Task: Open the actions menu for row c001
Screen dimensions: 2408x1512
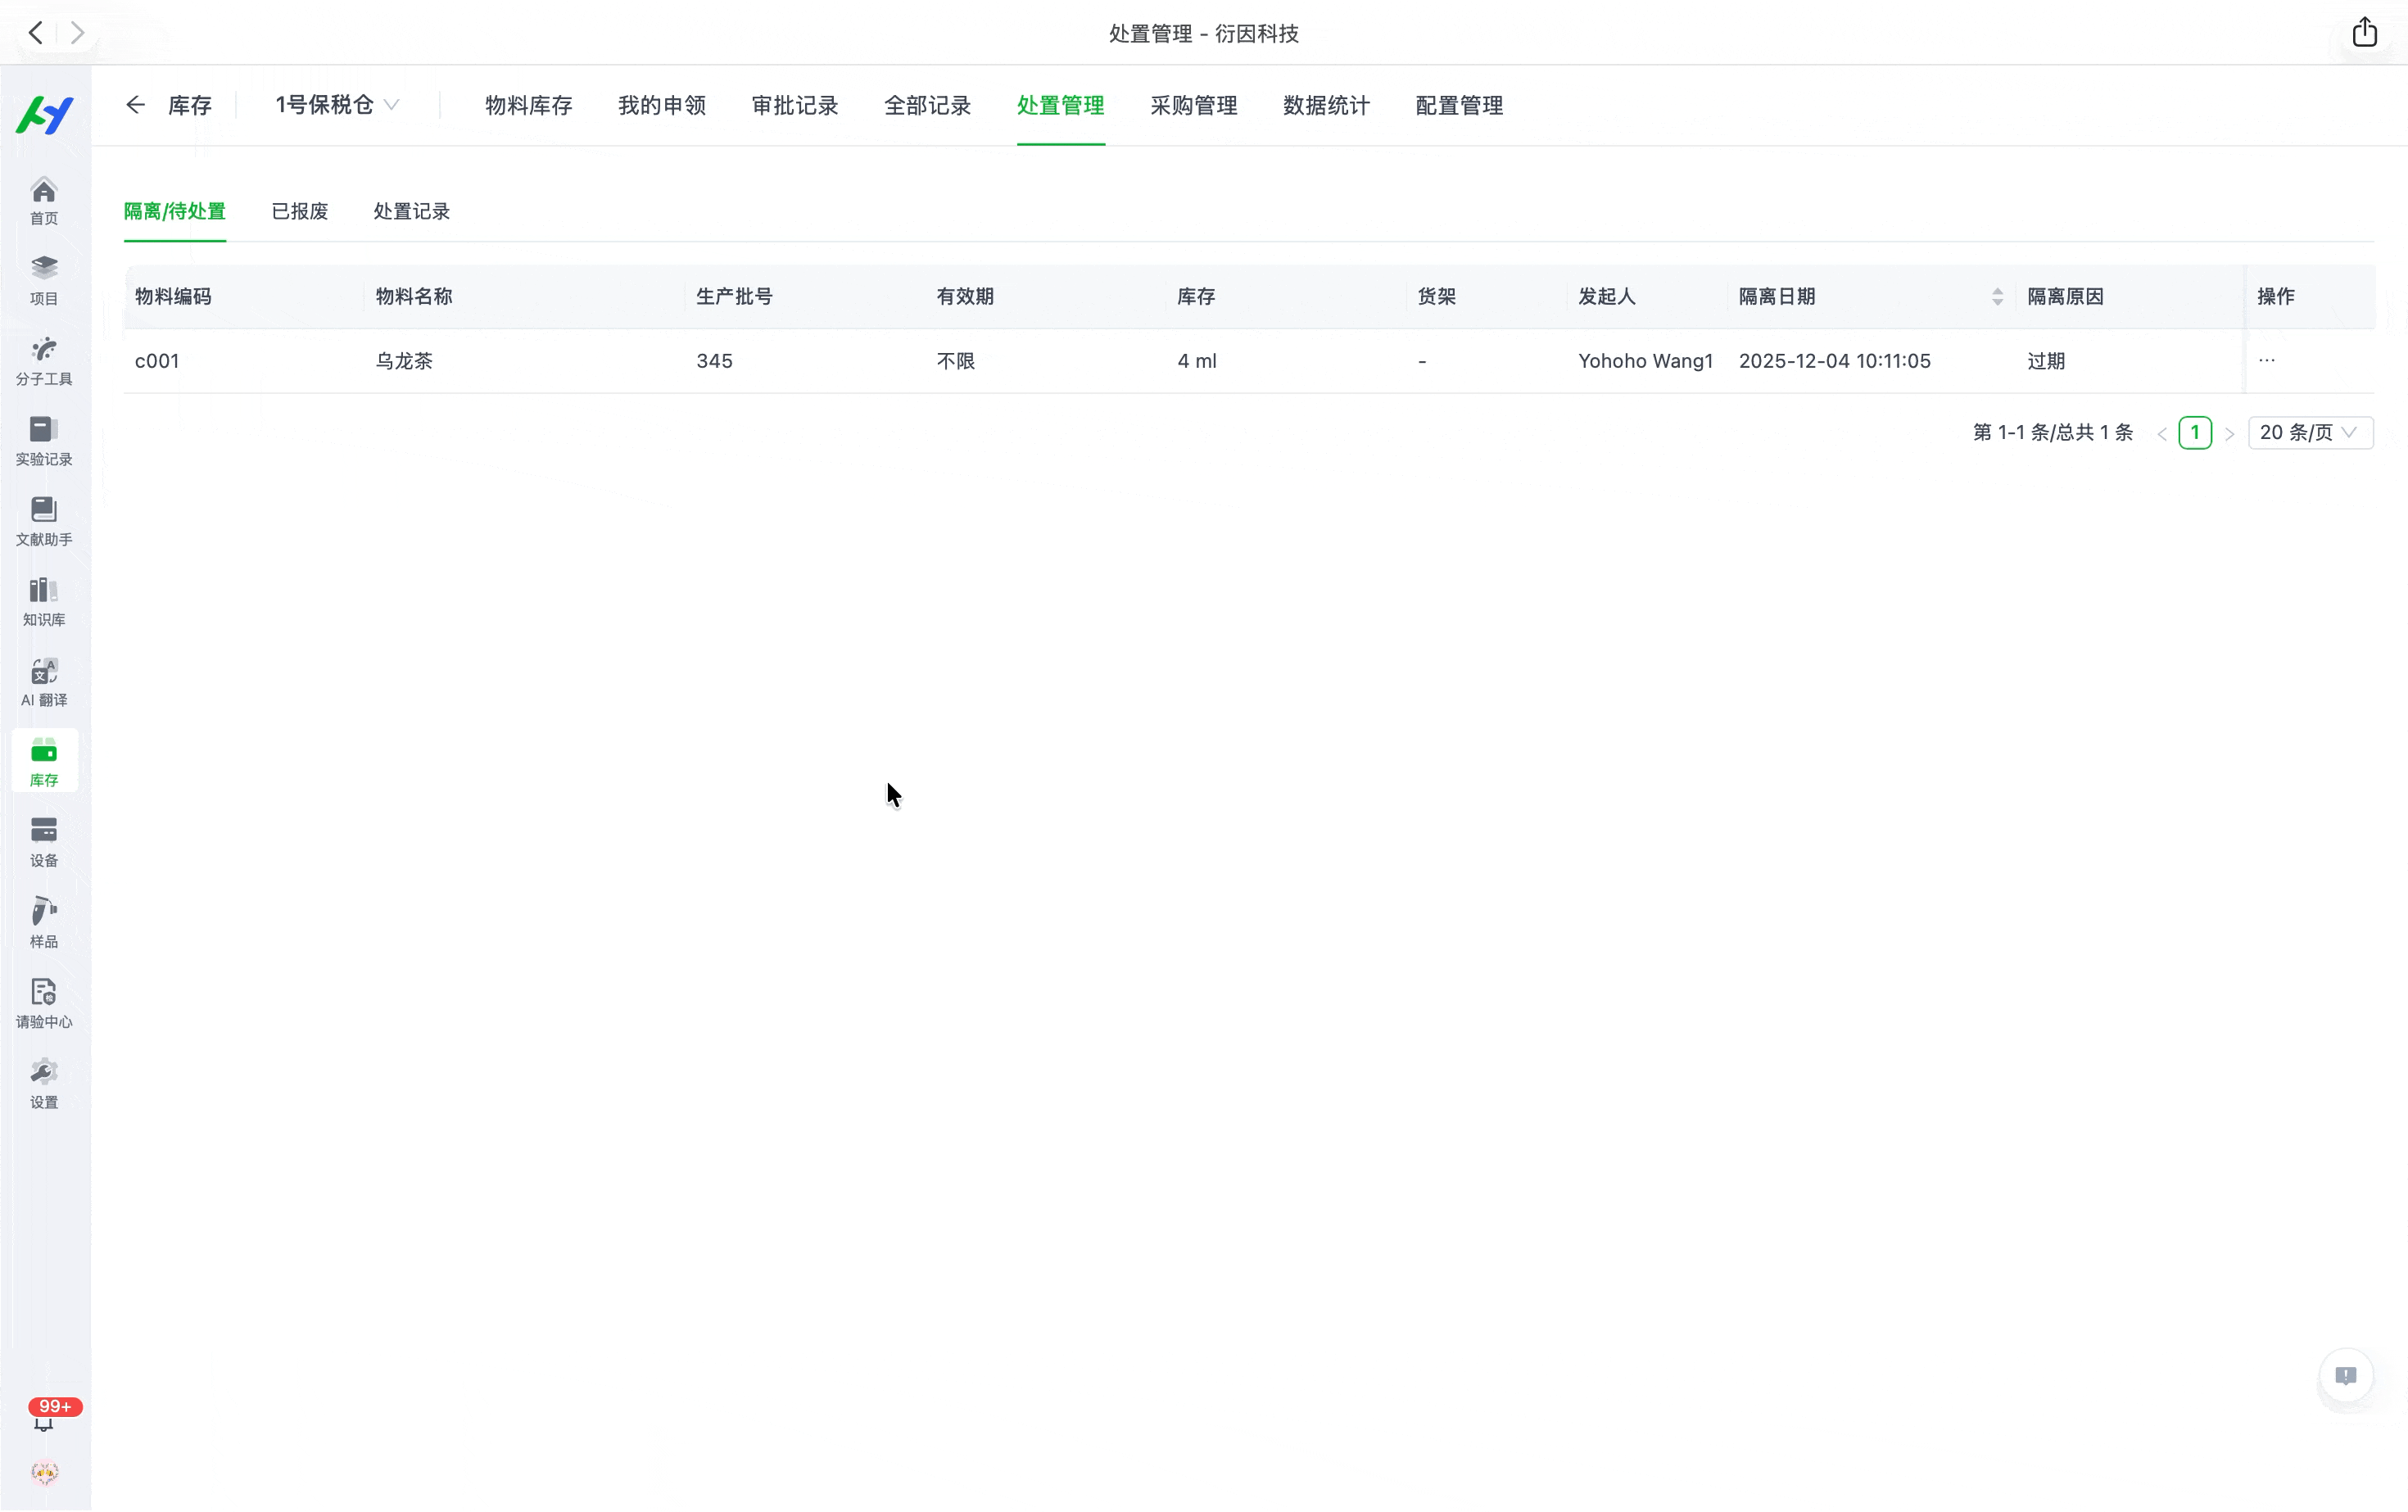Action: pyautogui.click(x=2267, y=360)
